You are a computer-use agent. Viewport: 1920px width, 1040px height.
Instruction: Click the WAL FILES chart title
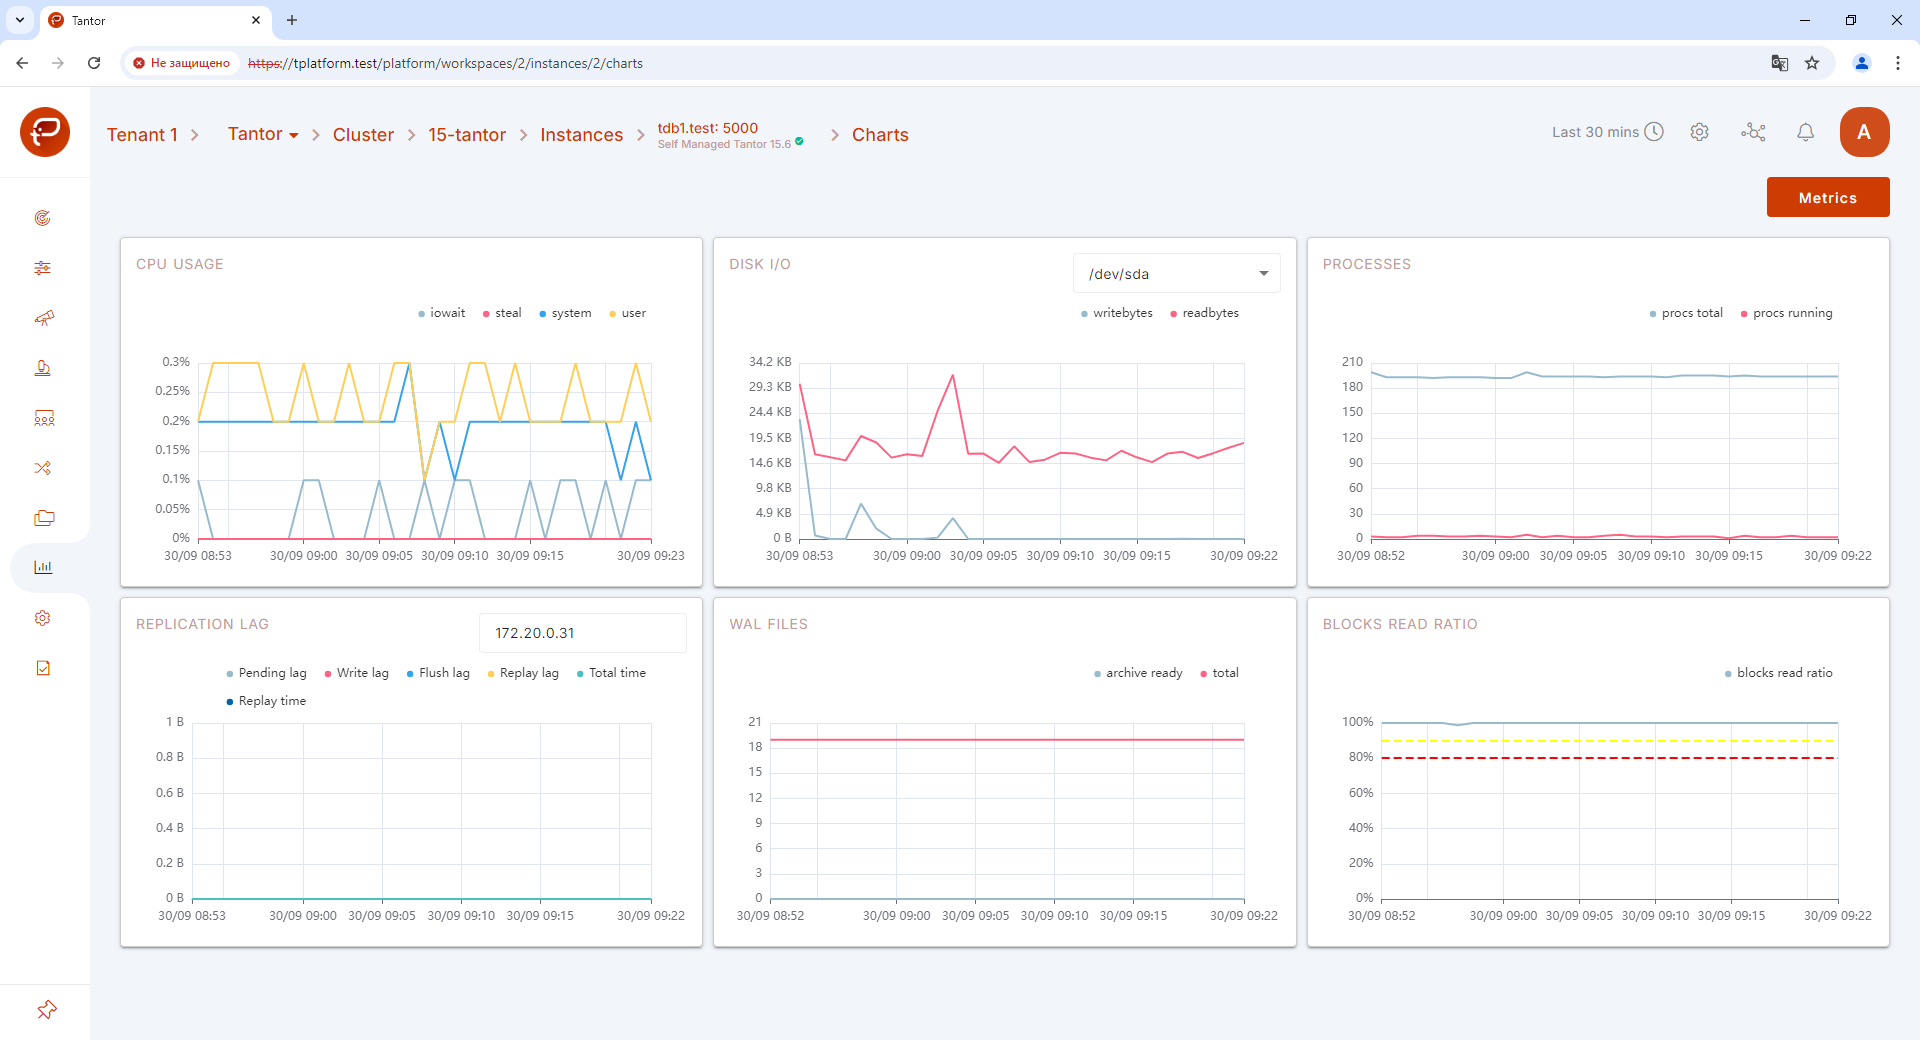(x=768, y=624)
